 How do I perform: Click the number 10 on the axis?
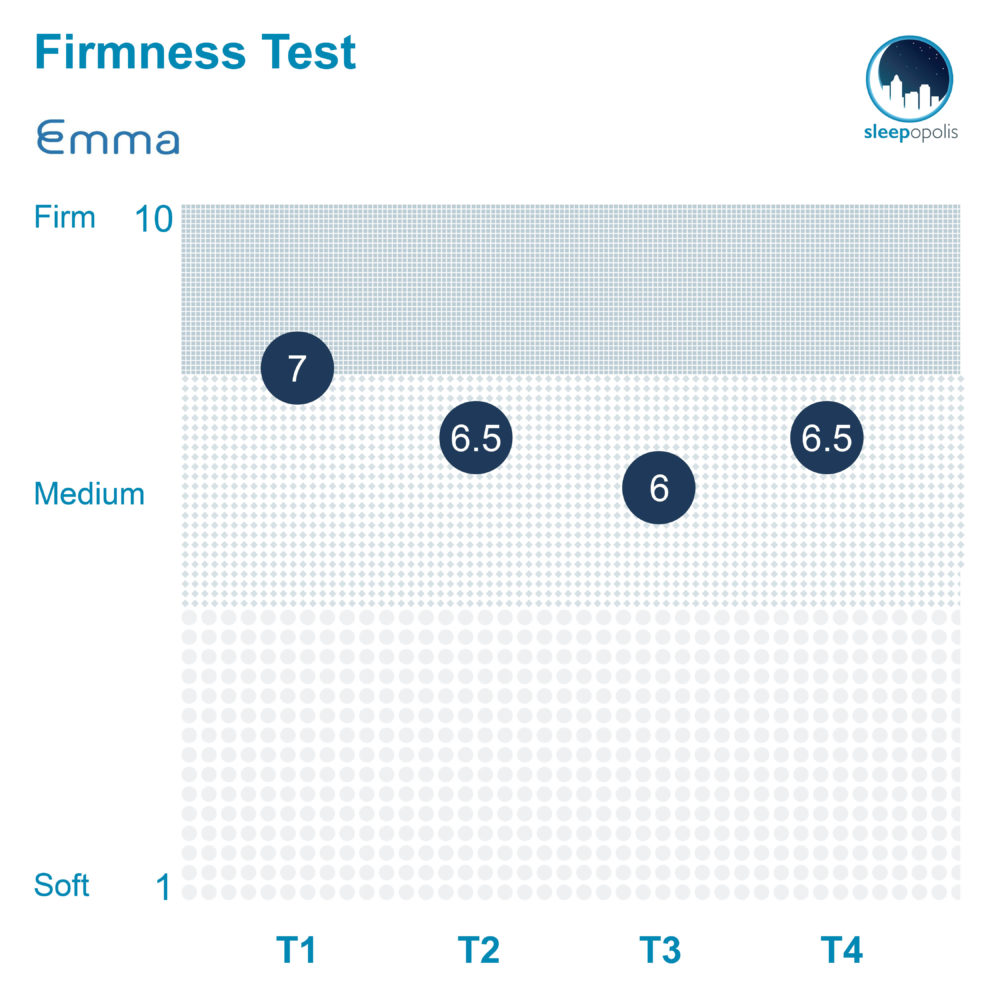[154, 219]
